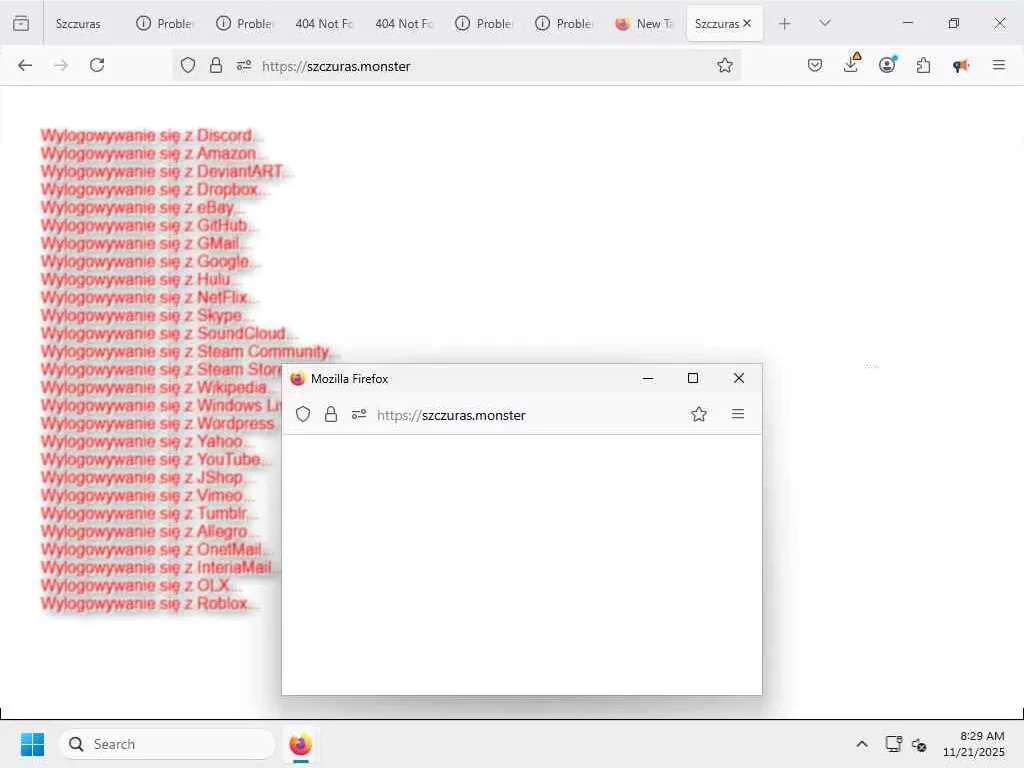The width and height of the screenshot is (1024, 768).
Task: Open the Downloads panel
Action: [852, 63]
